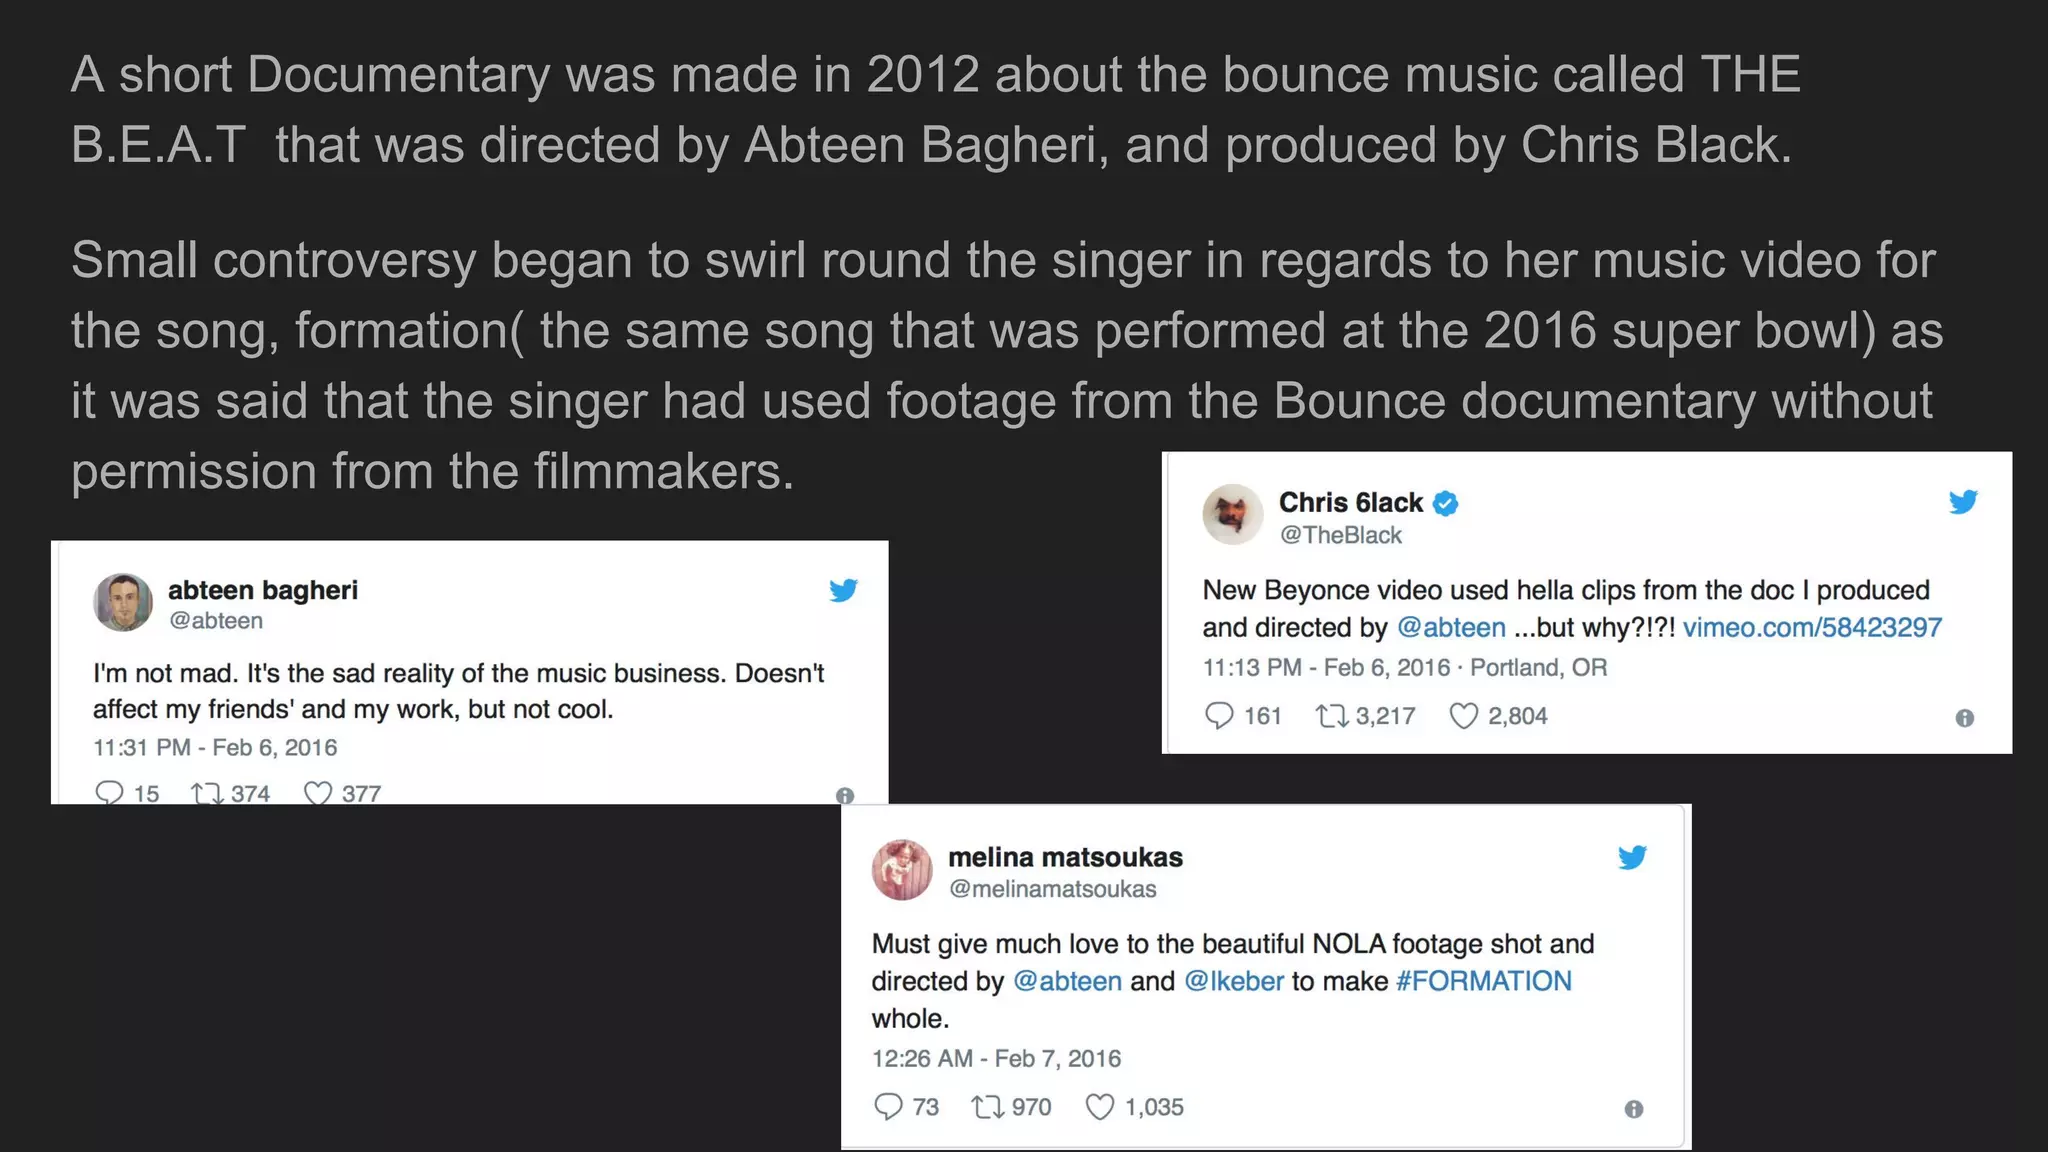Click Chris 6lack's verified badge
This screenshot has height=1152, width=2048.
click(x=1445, y=503)
